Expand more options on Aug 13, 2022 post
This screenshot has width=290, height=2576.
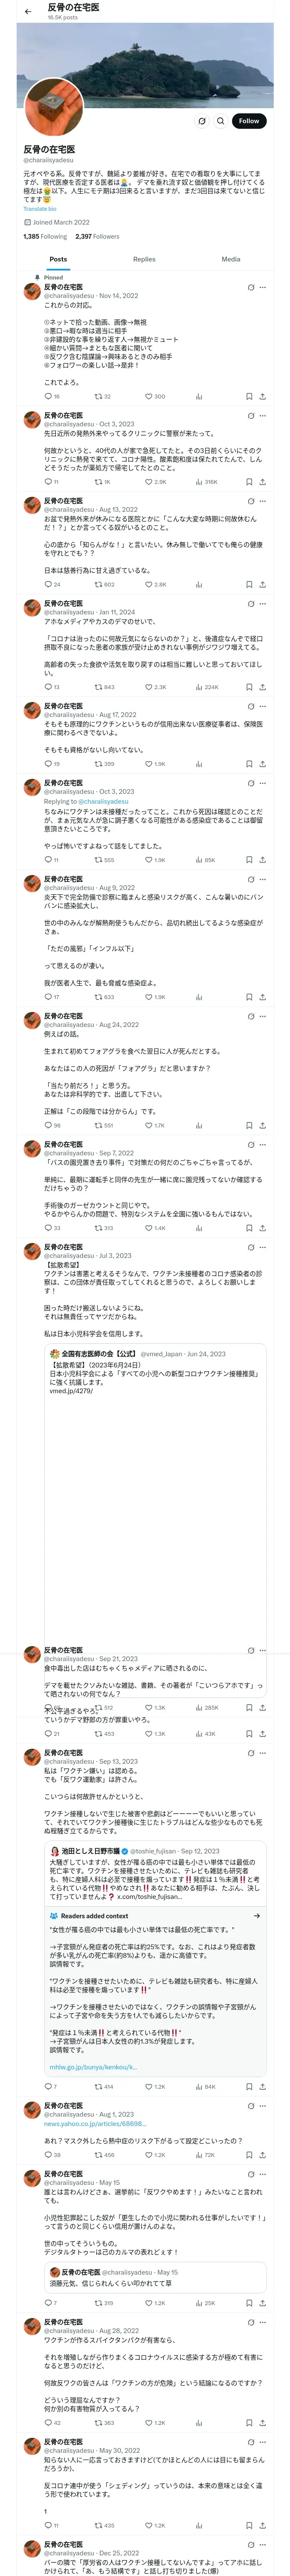point(263,501)
